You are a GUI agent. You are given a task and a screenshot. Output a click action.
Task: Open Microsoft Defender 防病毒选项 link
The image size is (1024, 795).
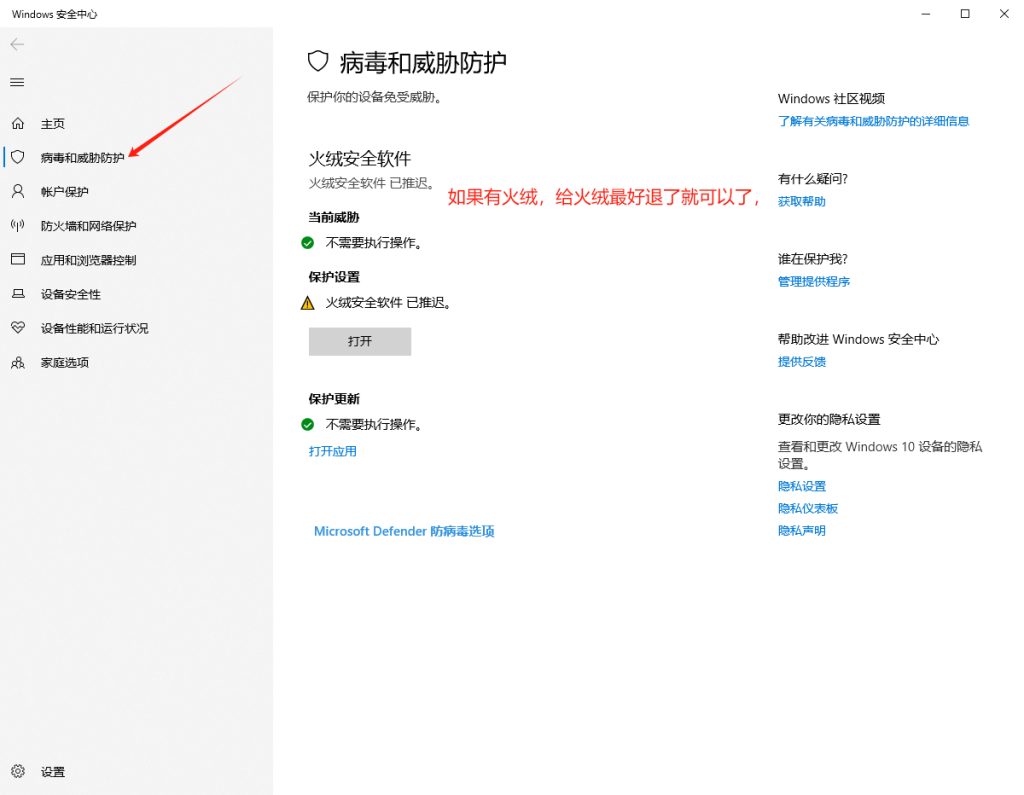pyautogui.click(x=404, y=531)
